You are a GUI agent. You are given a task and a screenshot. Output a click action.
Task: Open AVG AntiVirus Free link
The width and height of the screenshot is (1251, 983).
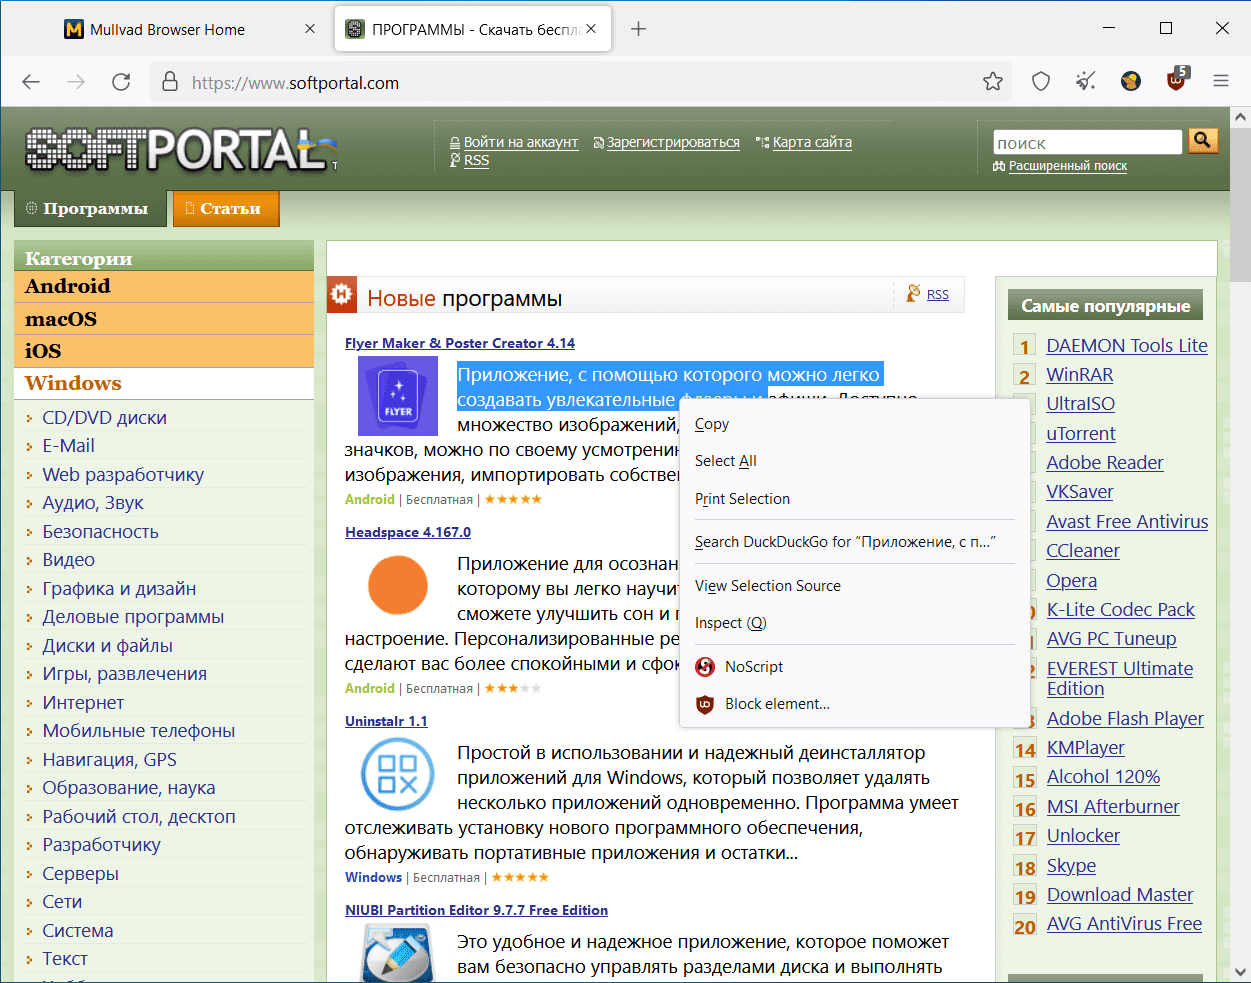coord(1124,924)
